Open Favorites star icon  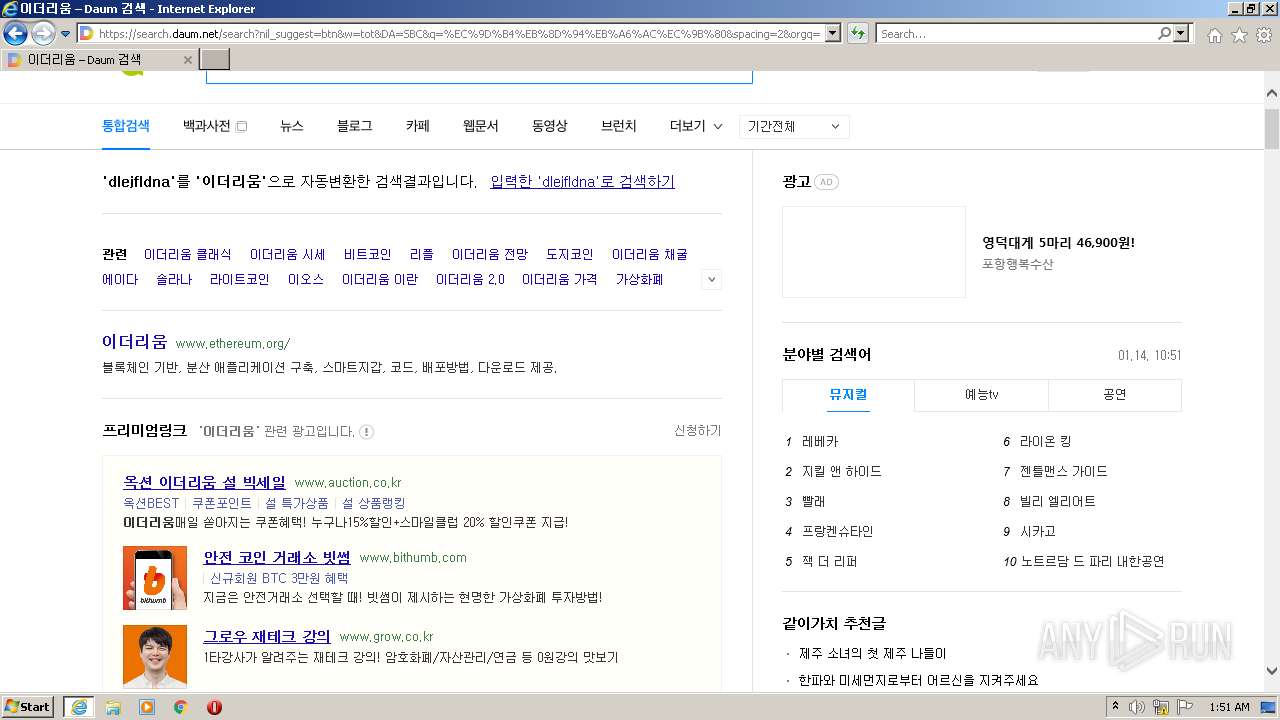point(1239,35)
